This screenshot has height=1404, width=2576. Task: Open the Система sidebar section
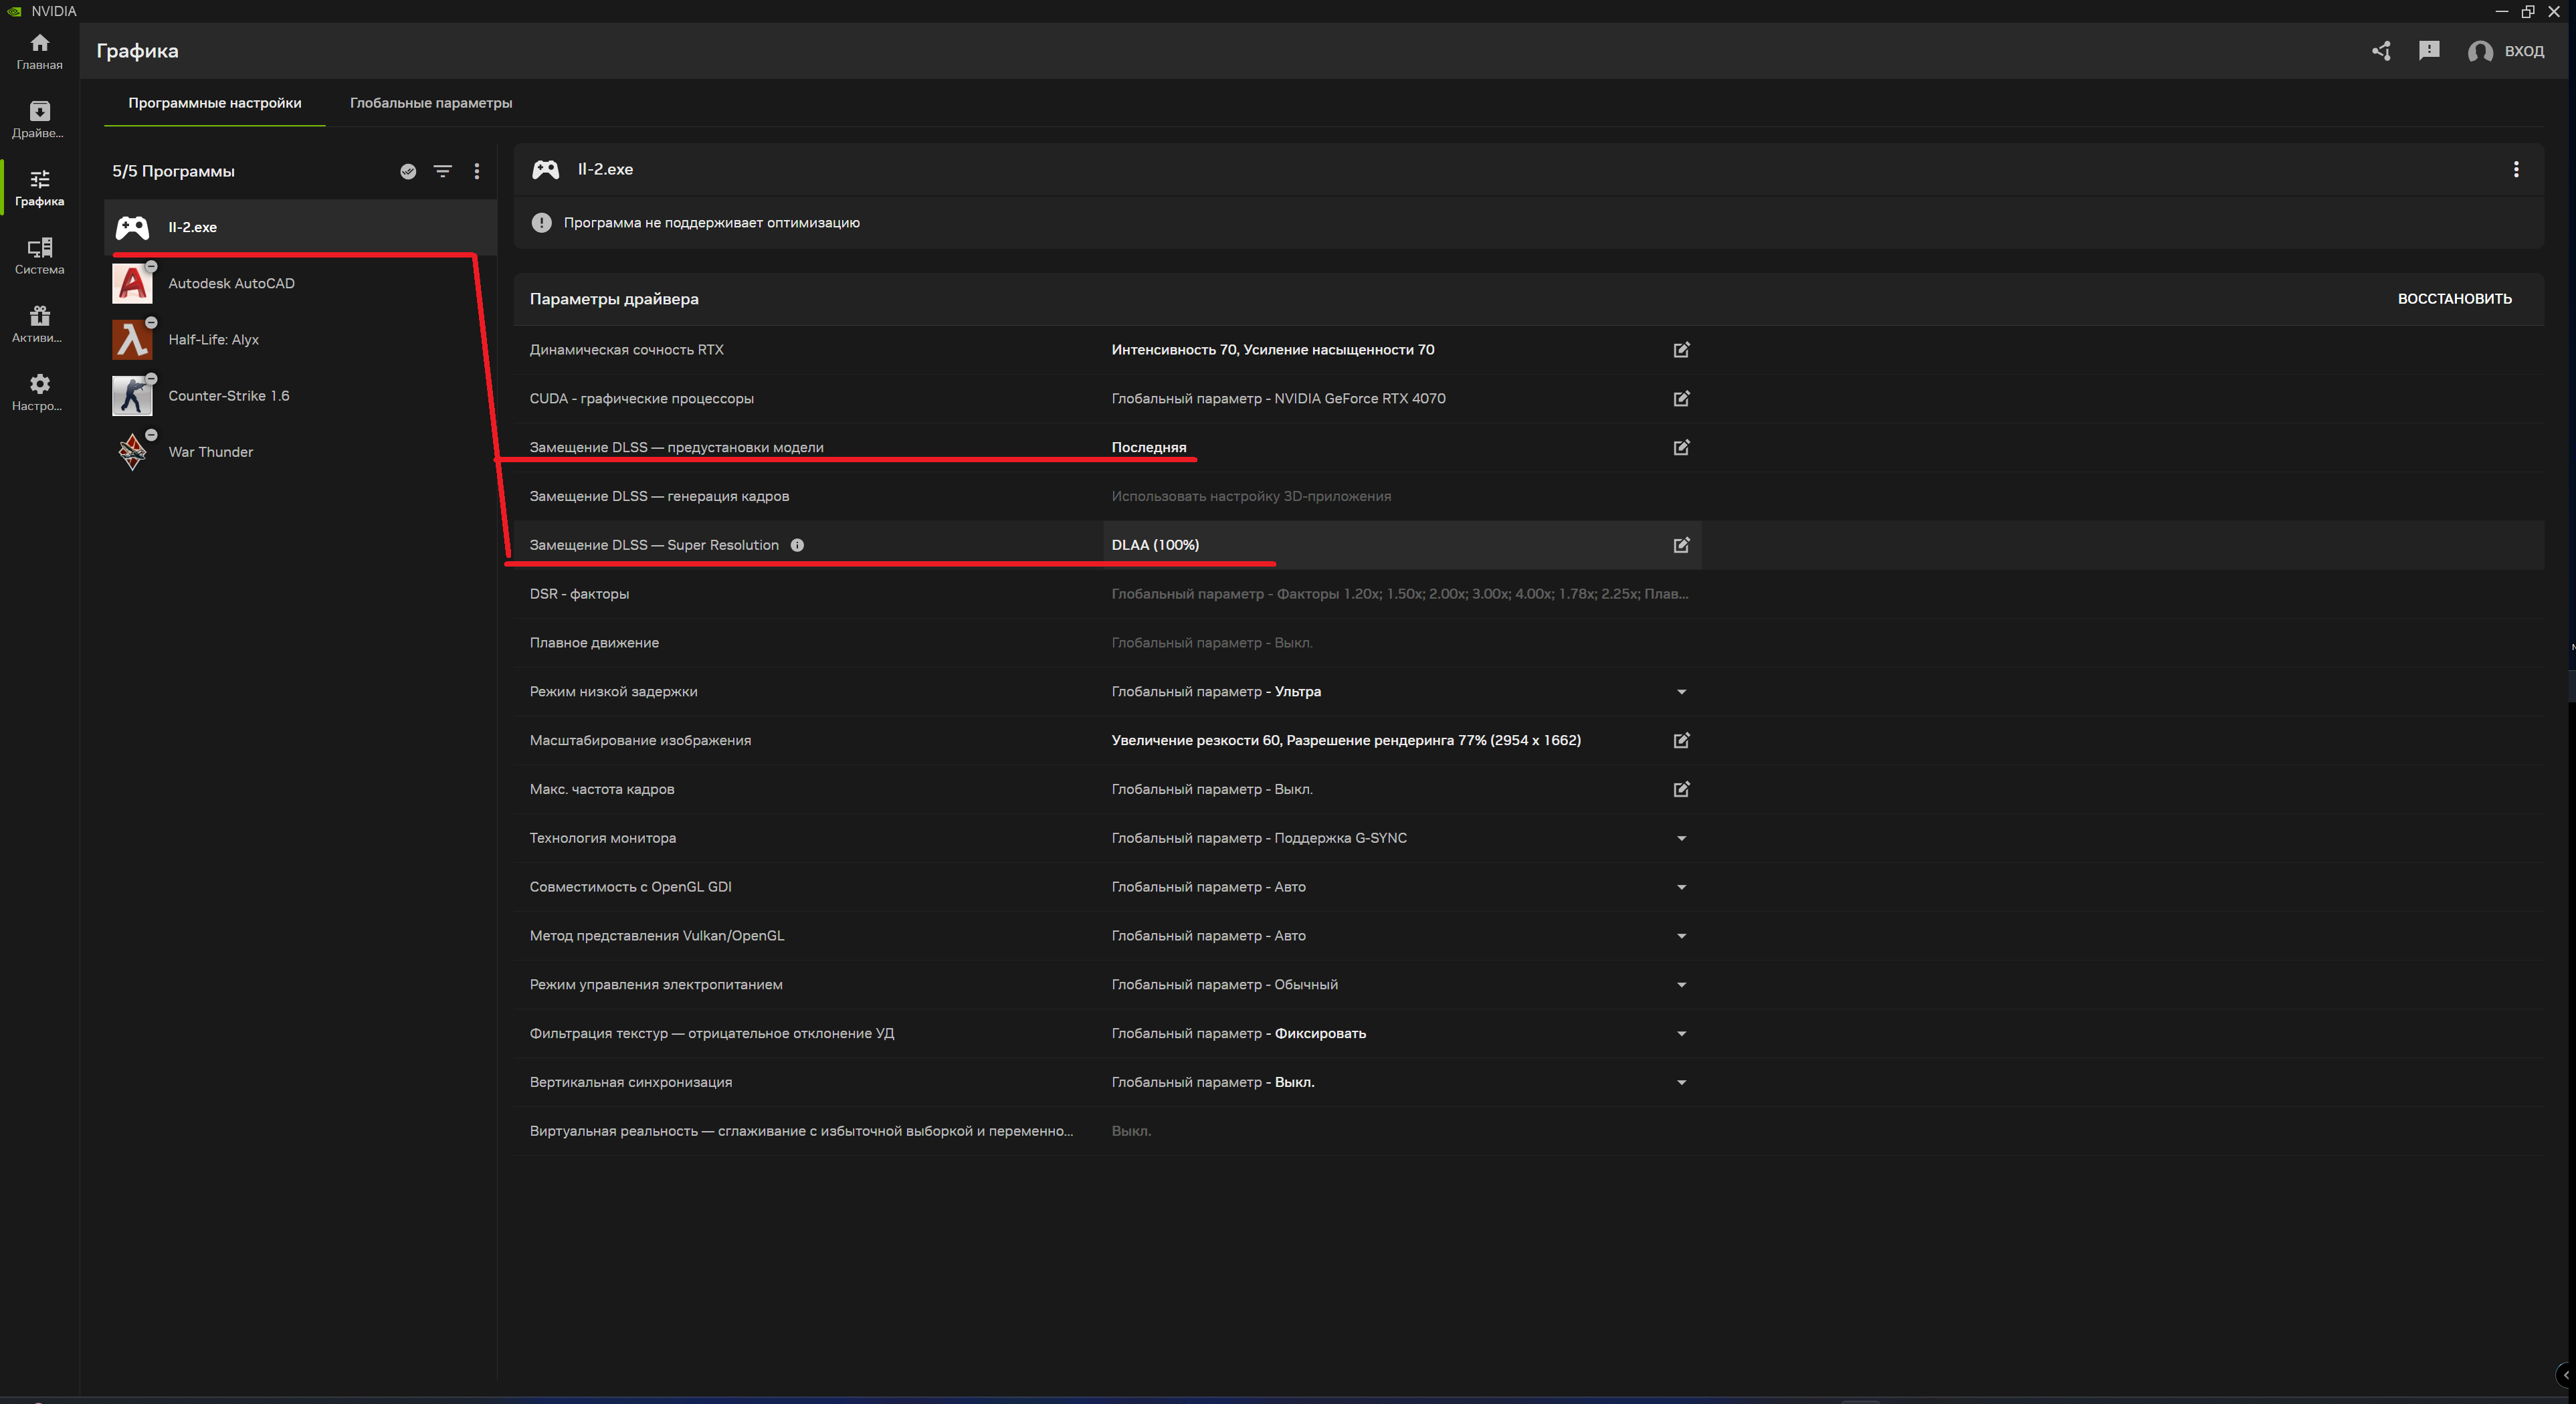pos(39,256)
